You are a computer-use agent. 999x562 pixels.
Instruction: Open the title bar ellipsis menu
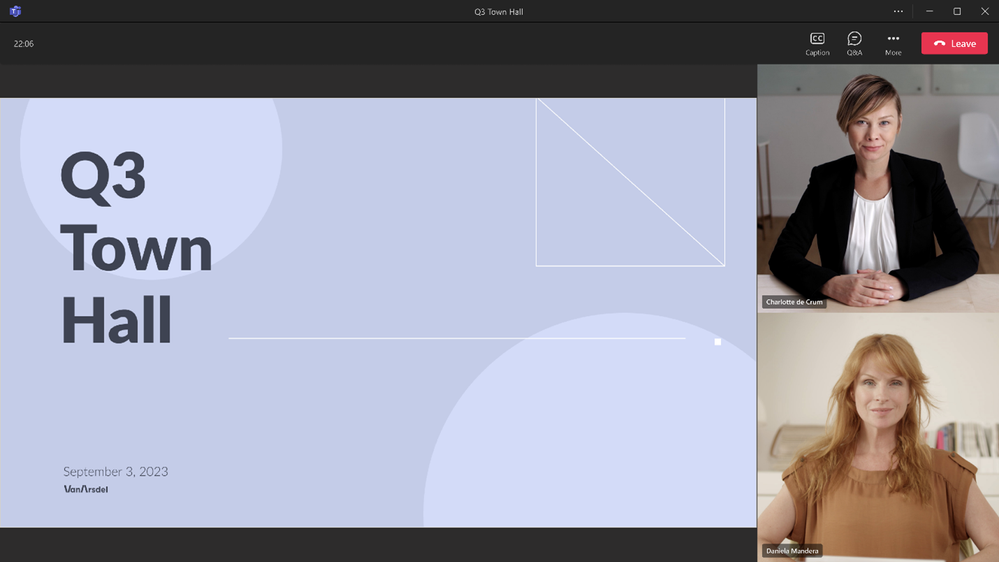pyautogui.click(x=898, y=11)
